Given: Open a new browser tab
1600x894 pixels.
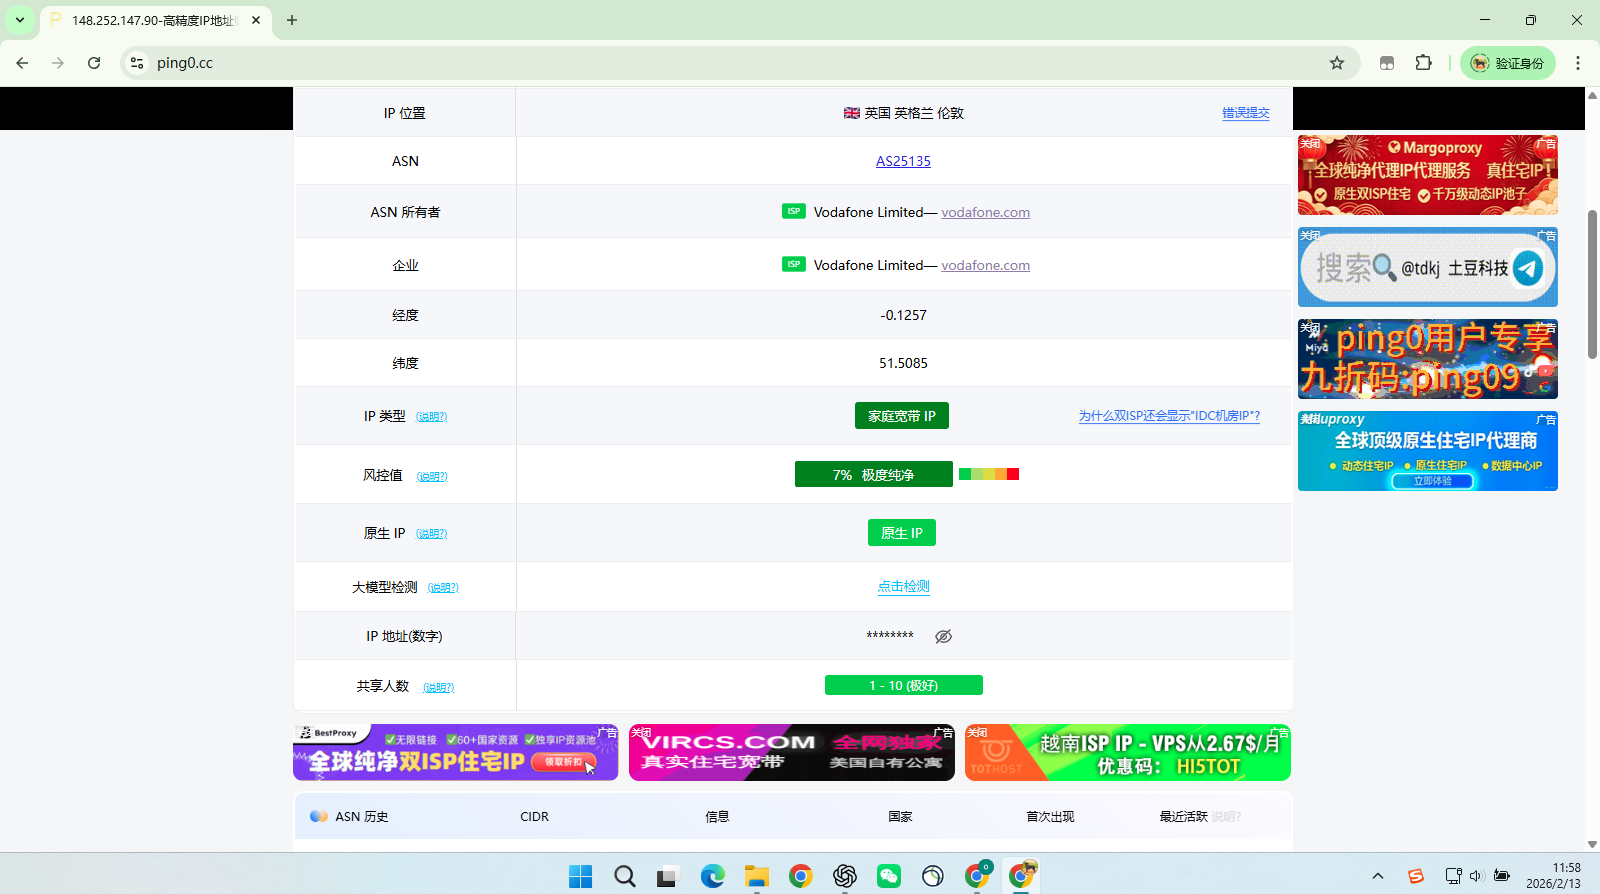Looking at the screenshot, I should [292, 20].
